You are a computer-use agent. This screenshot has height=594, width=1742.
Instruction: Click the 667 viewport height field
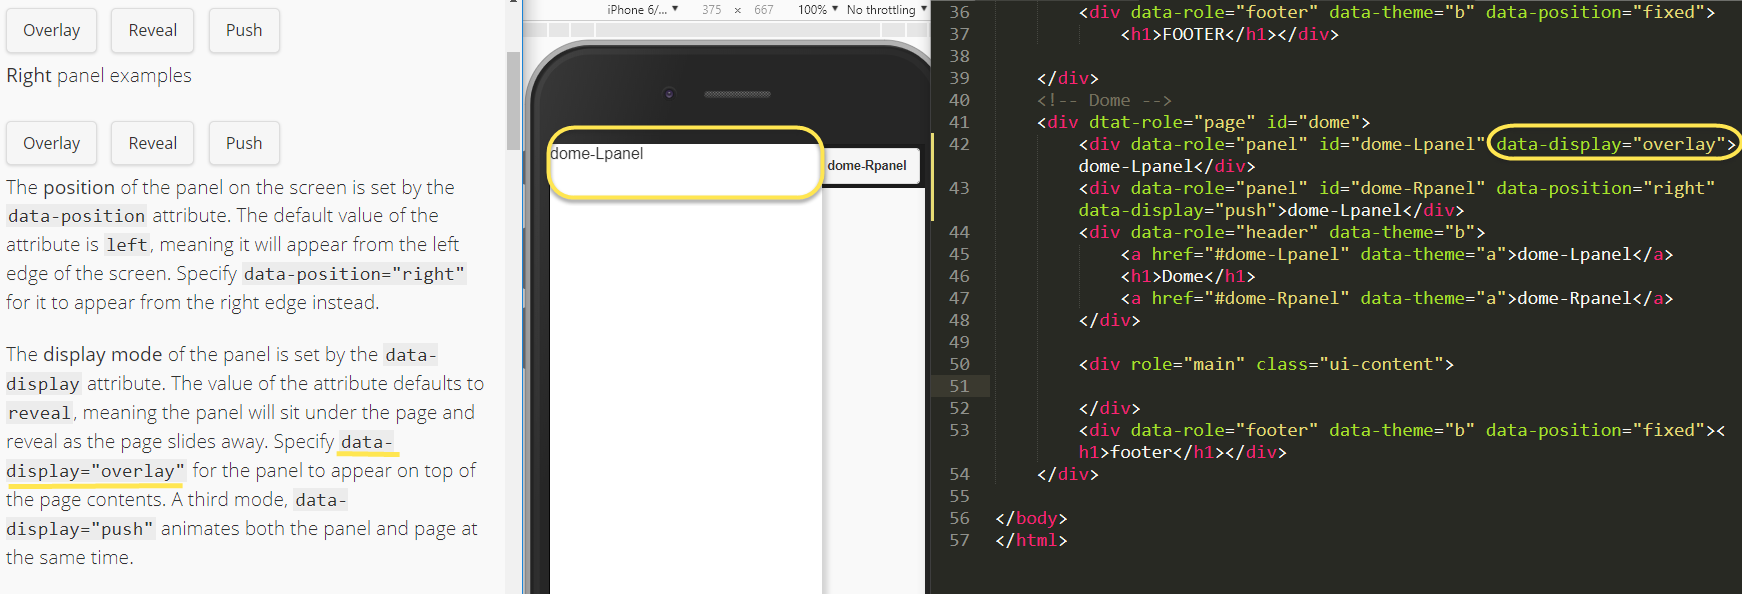pyautogui.click(x=763, y=9)
